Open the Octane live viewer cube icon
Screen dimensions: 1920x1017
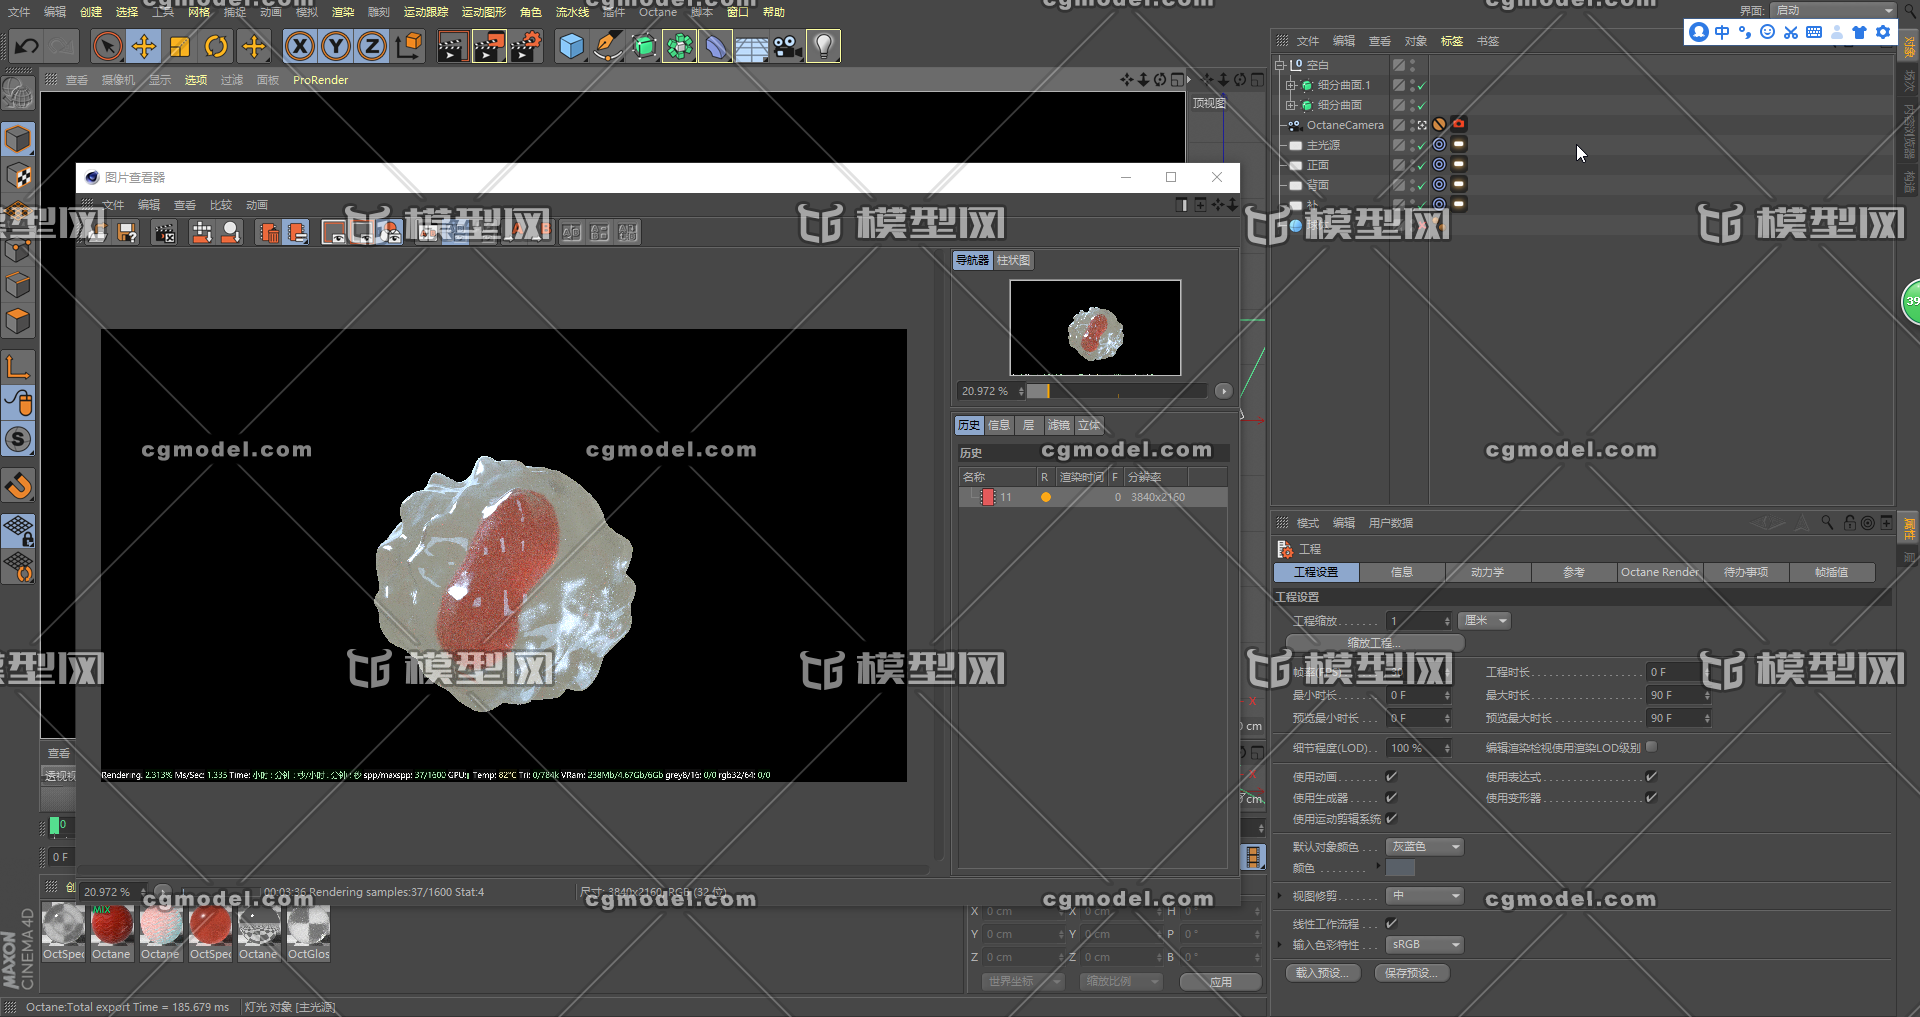tap(571, 46)
